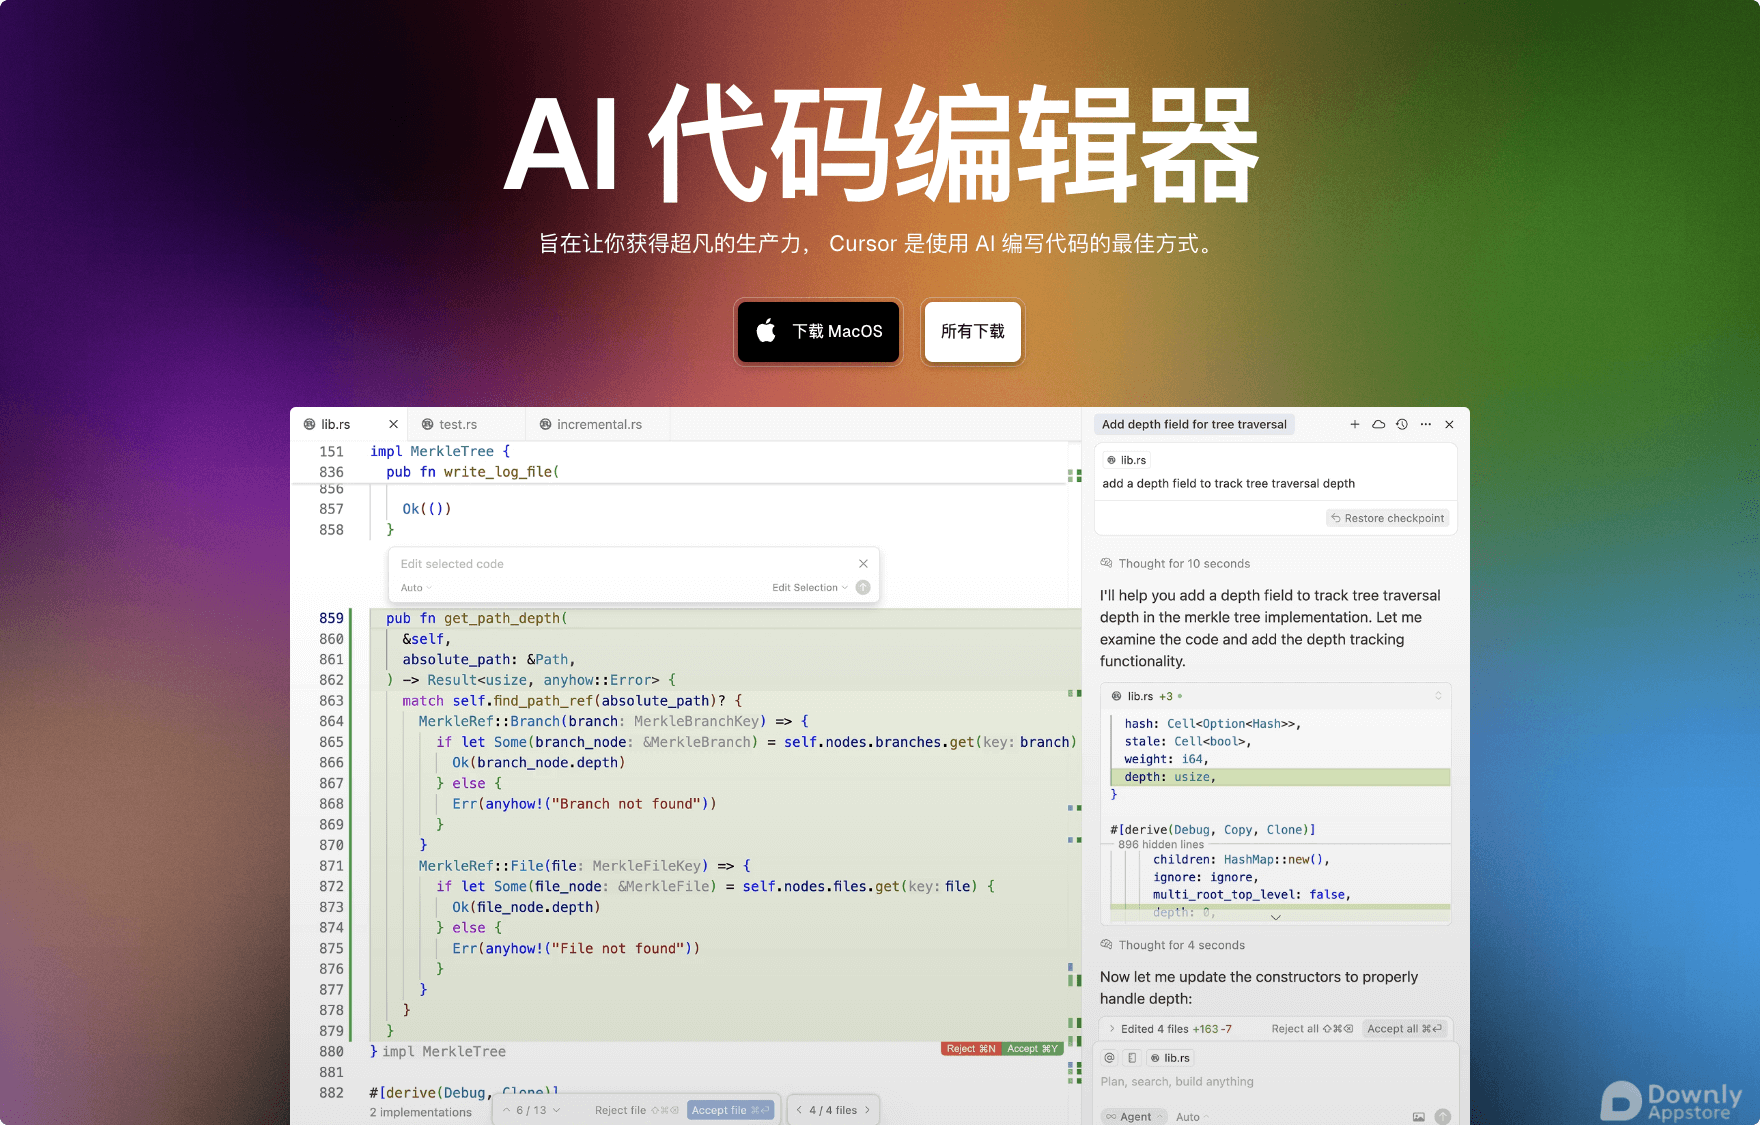Expand 'Thought for 4 seconds' reasoning
Viewport: 1760px width, 1125px height.
1173,945
